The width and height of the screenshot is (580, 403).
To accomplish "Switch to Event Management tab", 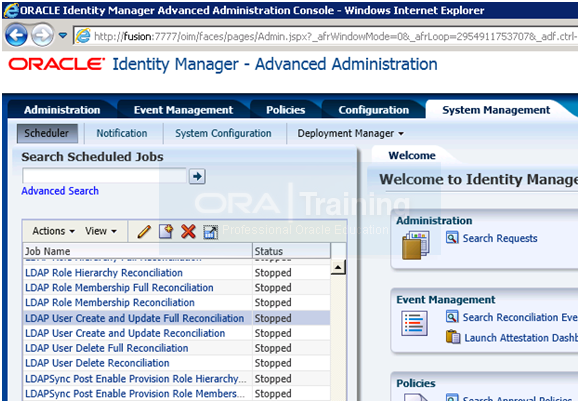I will (183, 110).
